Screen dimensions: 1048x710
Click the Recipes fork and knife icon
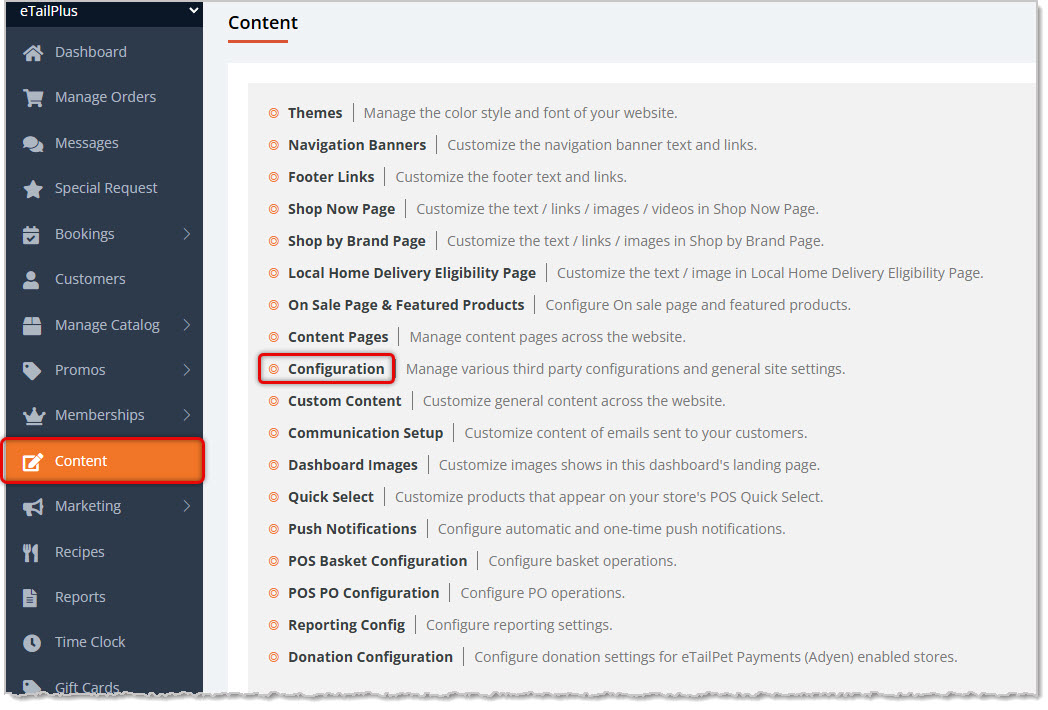31,552
